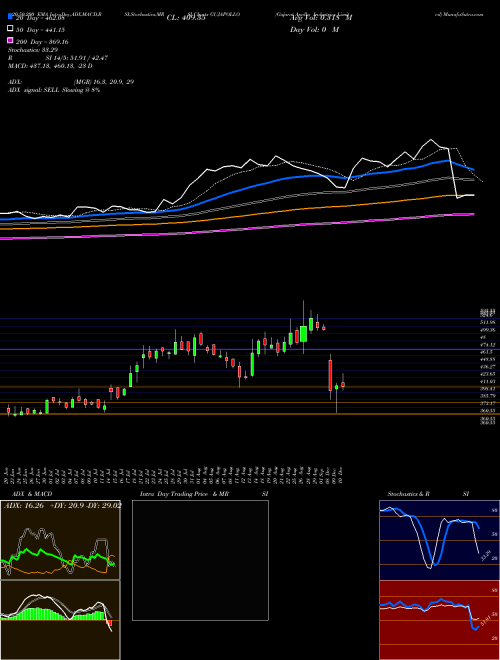Click the 474.12 price axis label
Viewport: 500px width, 660px height.
487,345
